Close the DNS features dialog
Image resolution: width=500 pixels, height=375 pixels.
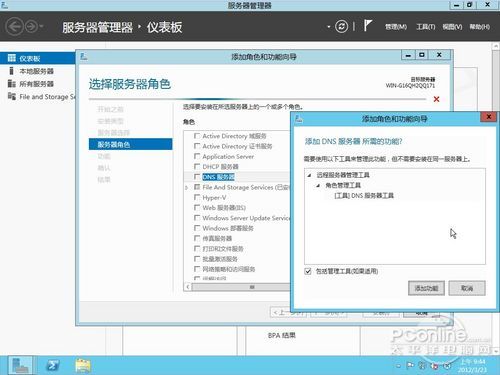(488, 117)
